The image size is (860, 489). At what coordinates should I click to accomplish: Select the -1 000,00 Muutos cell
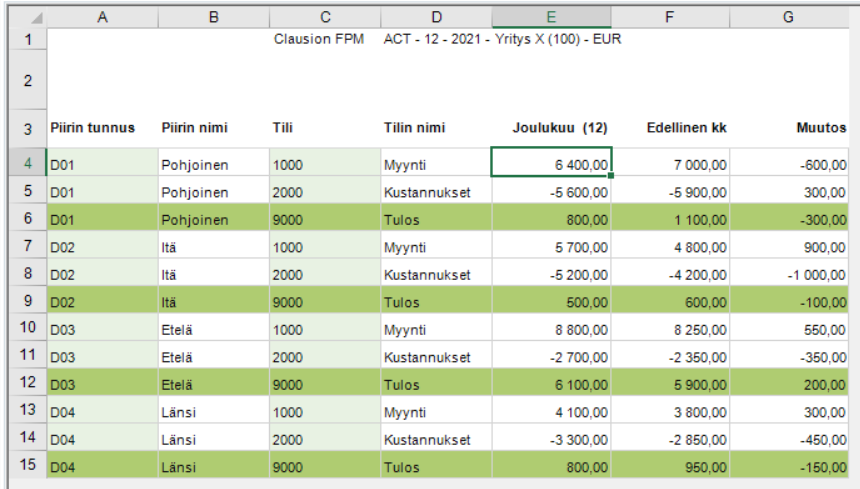click(789, 275)
